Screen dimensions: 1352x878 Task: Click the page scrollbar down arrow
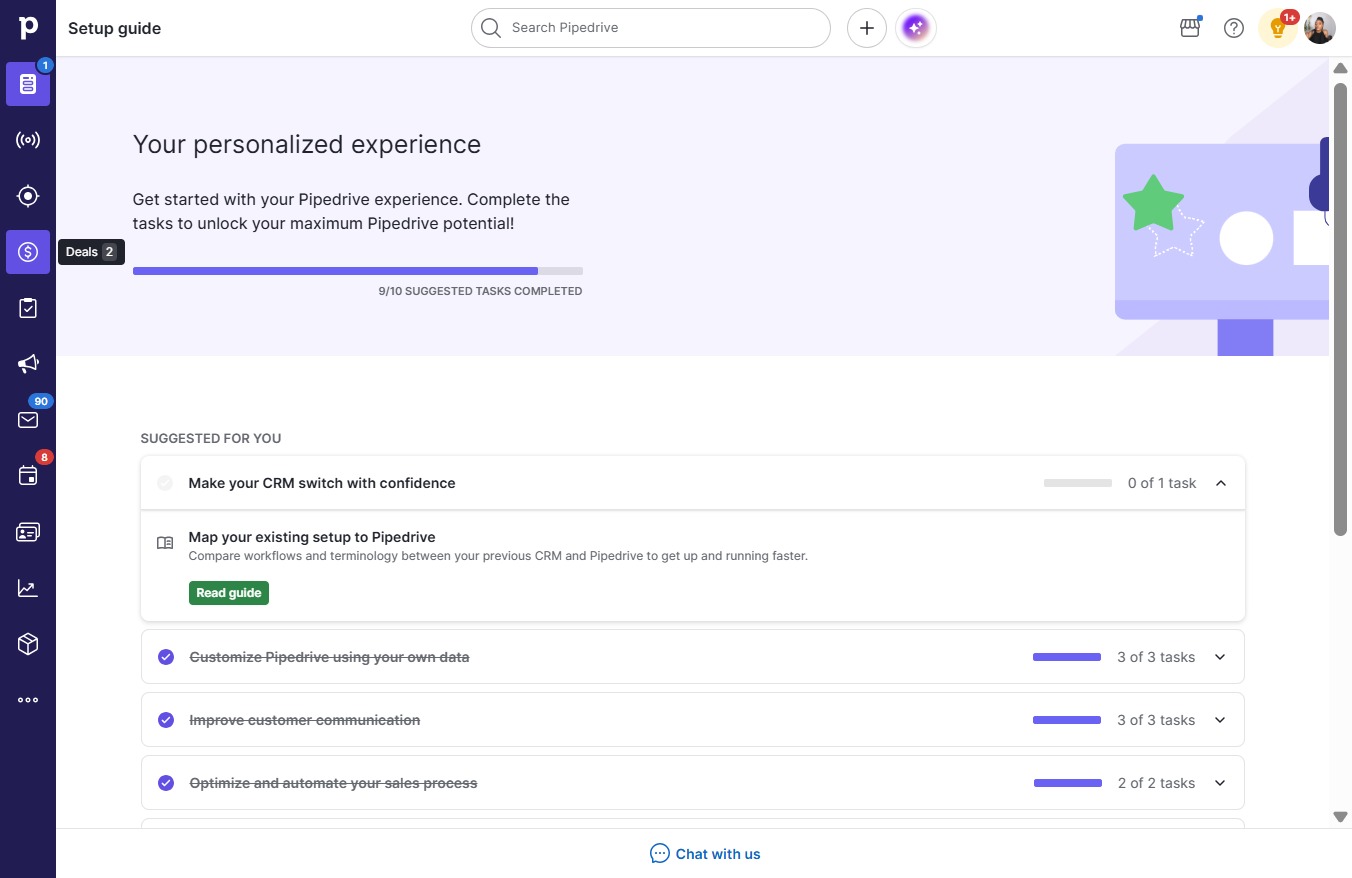(x=1341, y=817)
